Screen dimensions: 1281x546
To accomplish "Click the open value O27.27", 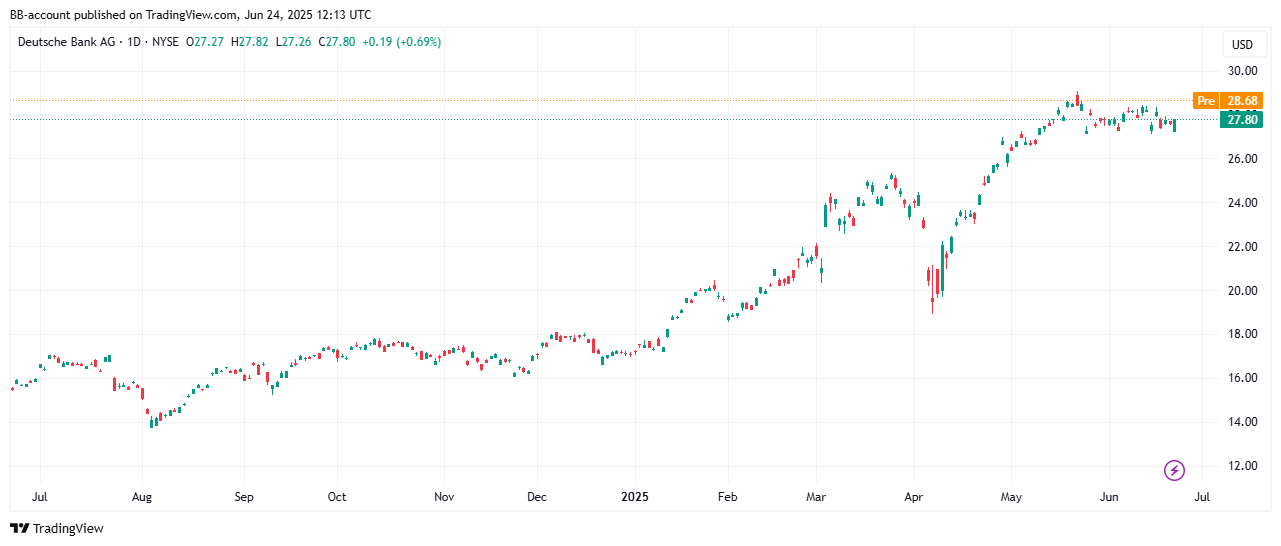I will coord(205,42).
